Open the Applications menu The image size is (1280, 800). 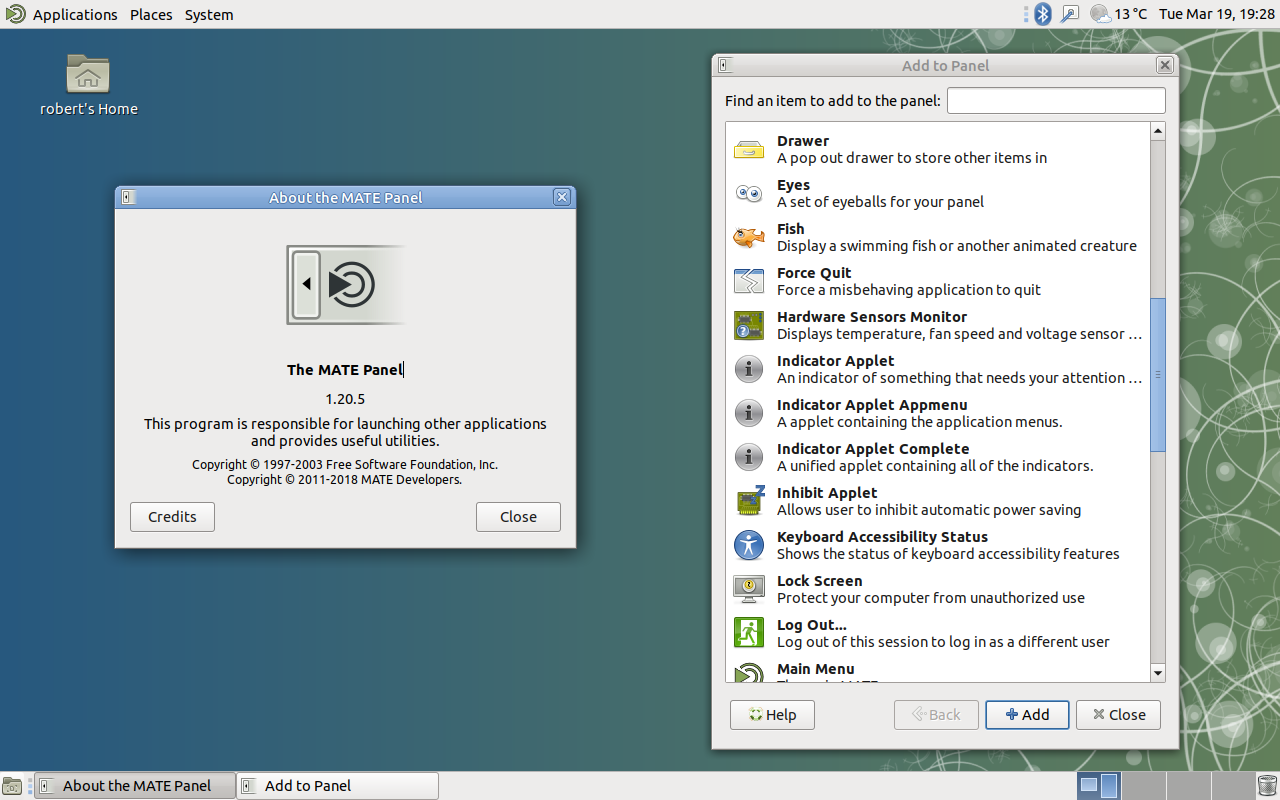tap(75, 14)
